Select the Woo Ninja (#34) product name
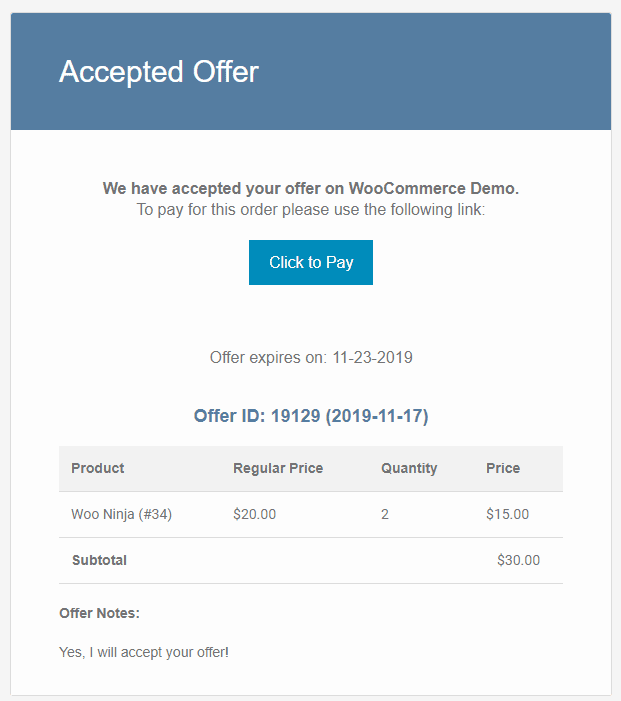 click(x=122, y=514)
